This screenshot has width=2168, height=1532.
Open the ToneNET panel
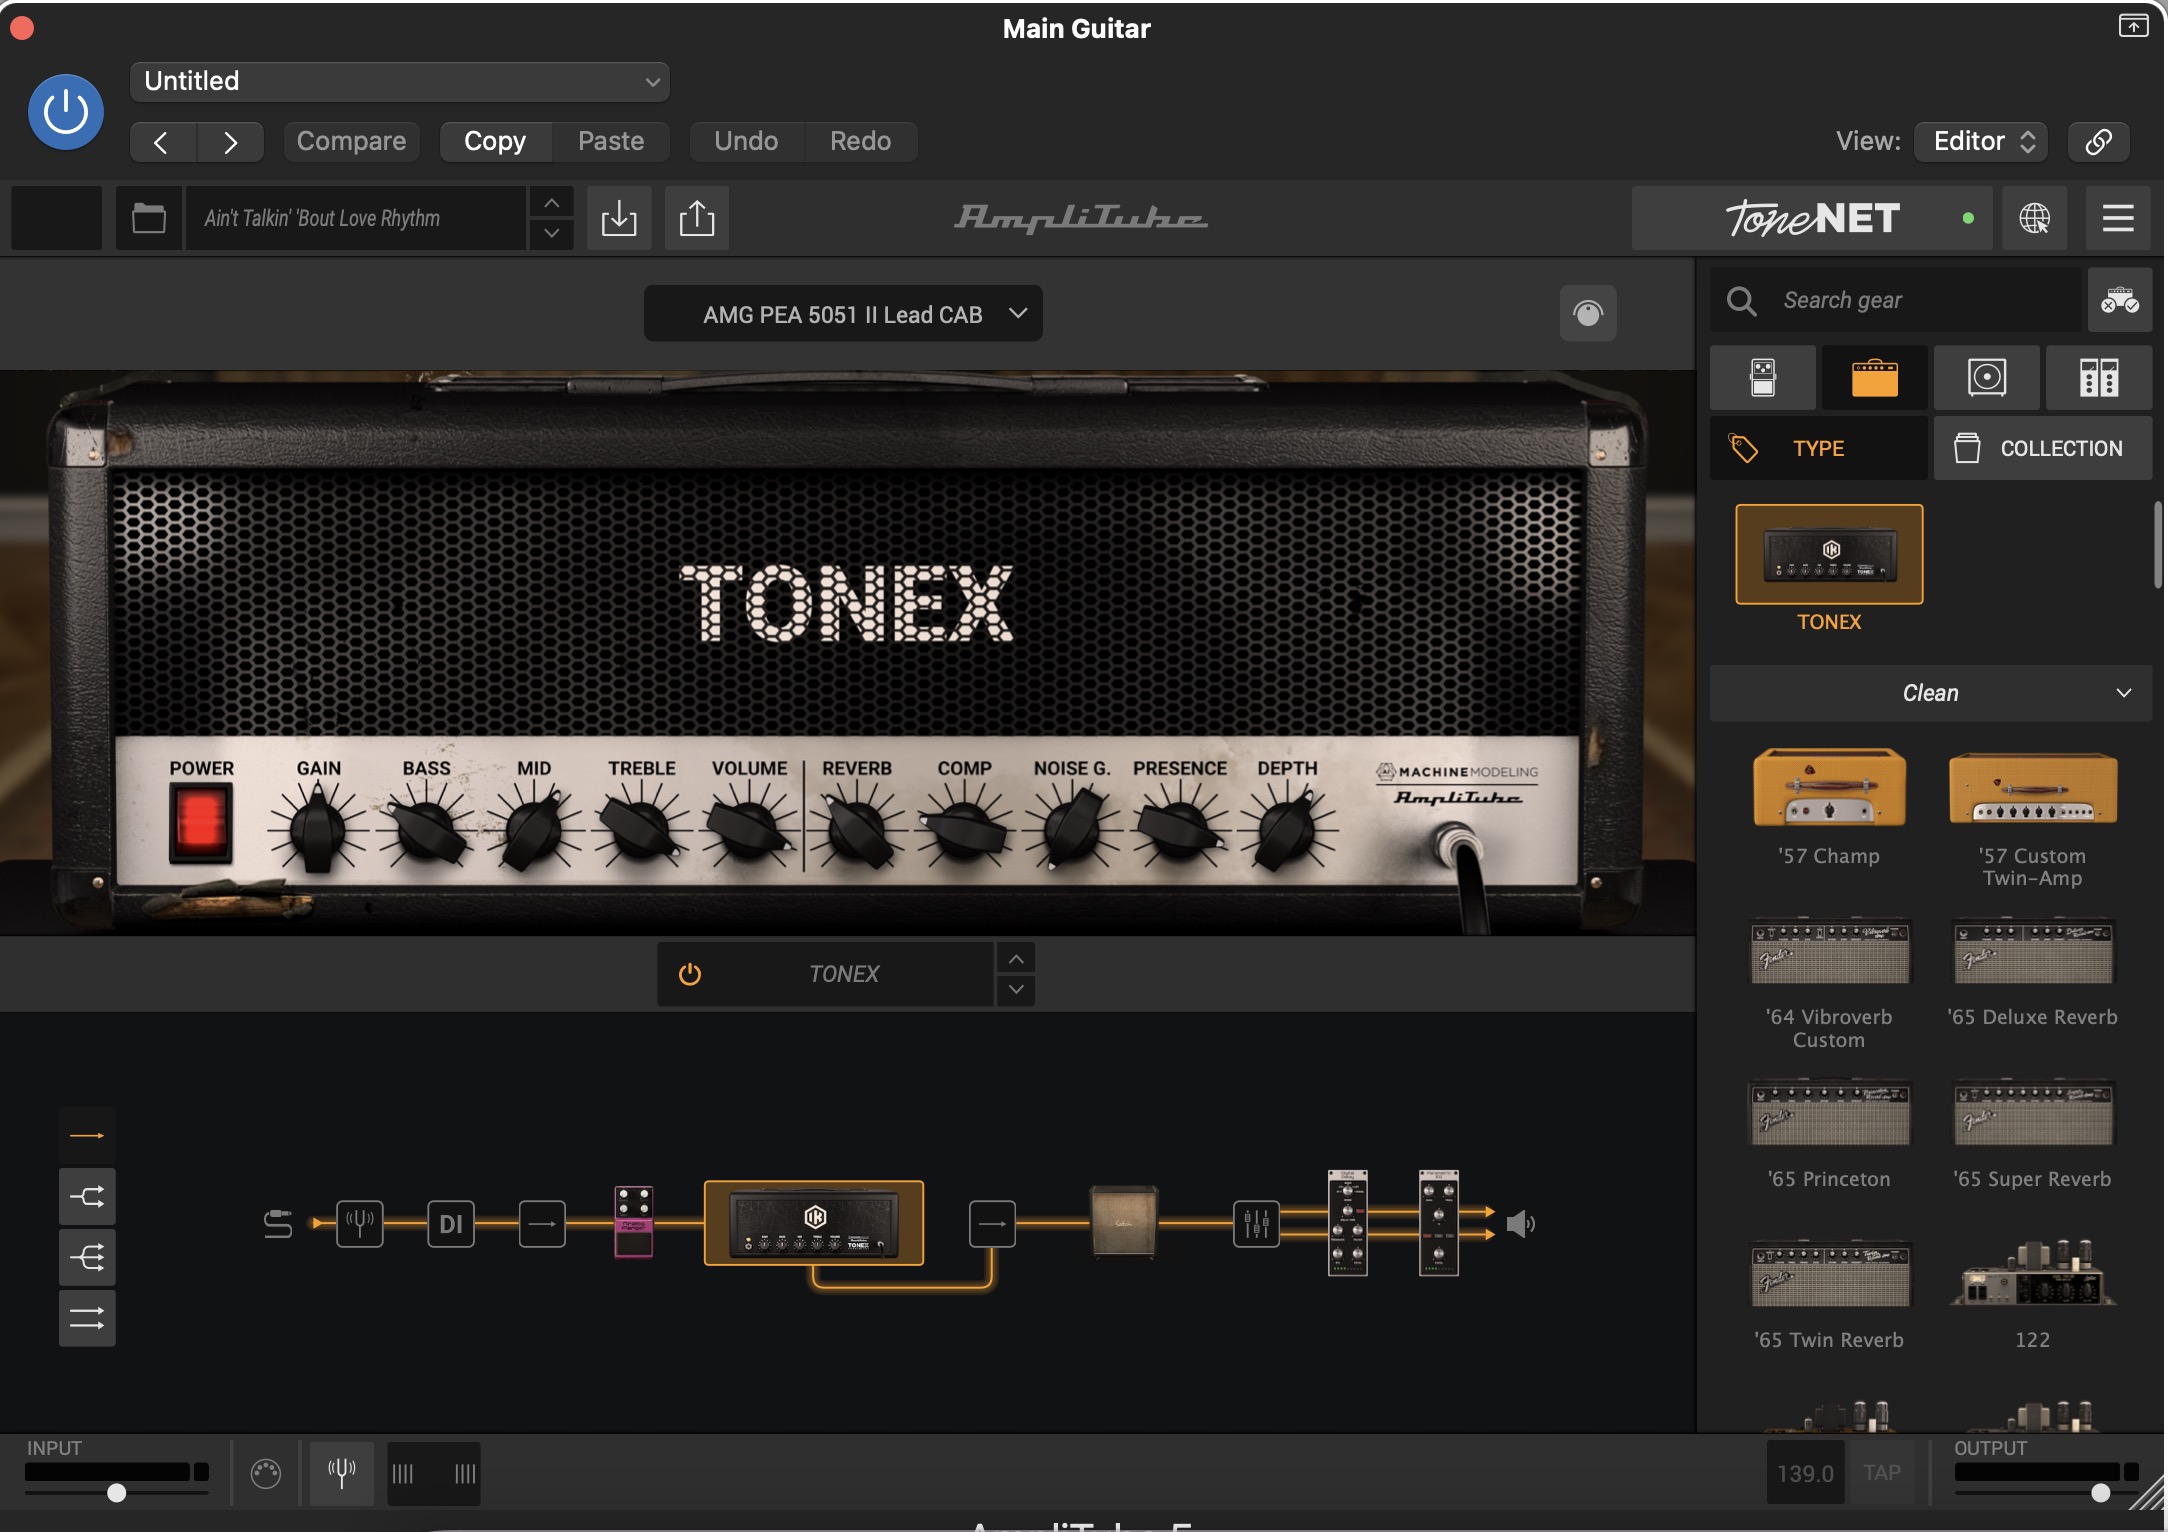click(x=1811, y=217)
